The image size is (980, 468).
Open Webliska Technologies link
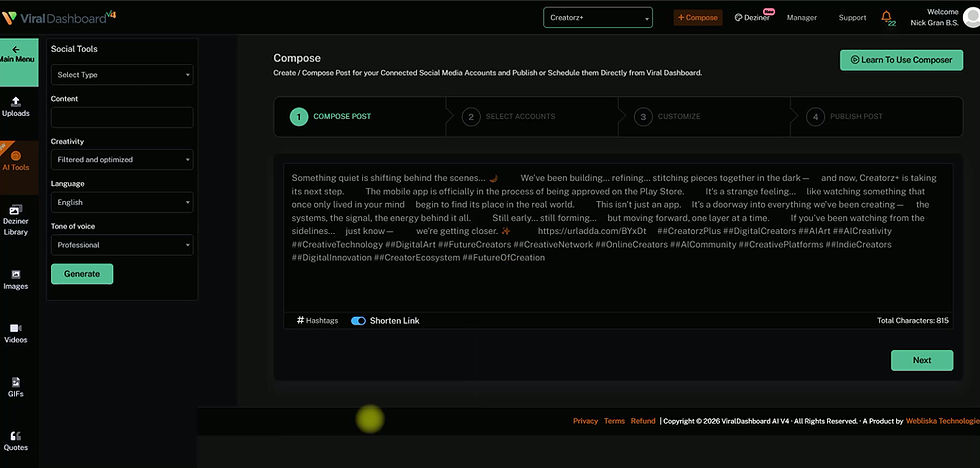942,421
